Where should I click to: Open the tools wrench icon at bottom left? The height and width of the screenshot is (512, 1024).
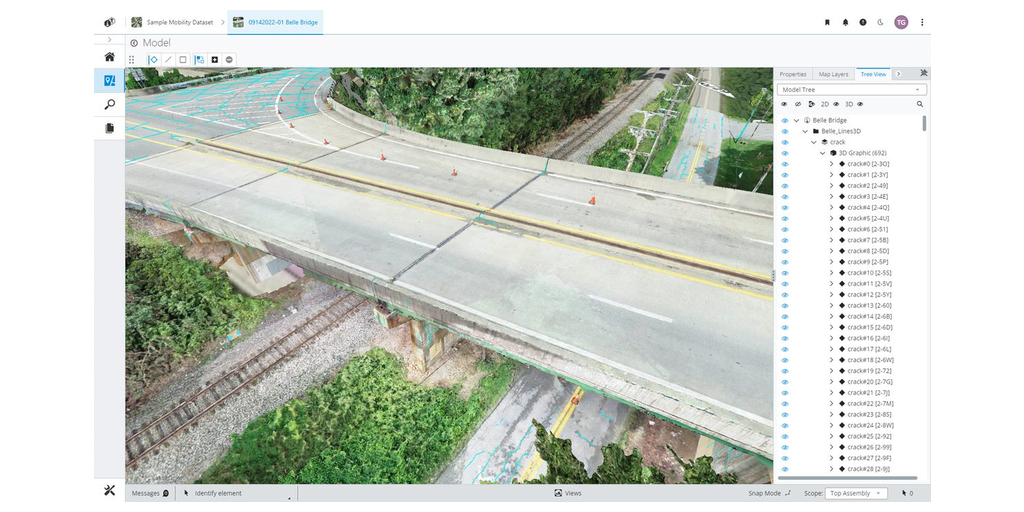pyautogui.click(x=109, y=490)
